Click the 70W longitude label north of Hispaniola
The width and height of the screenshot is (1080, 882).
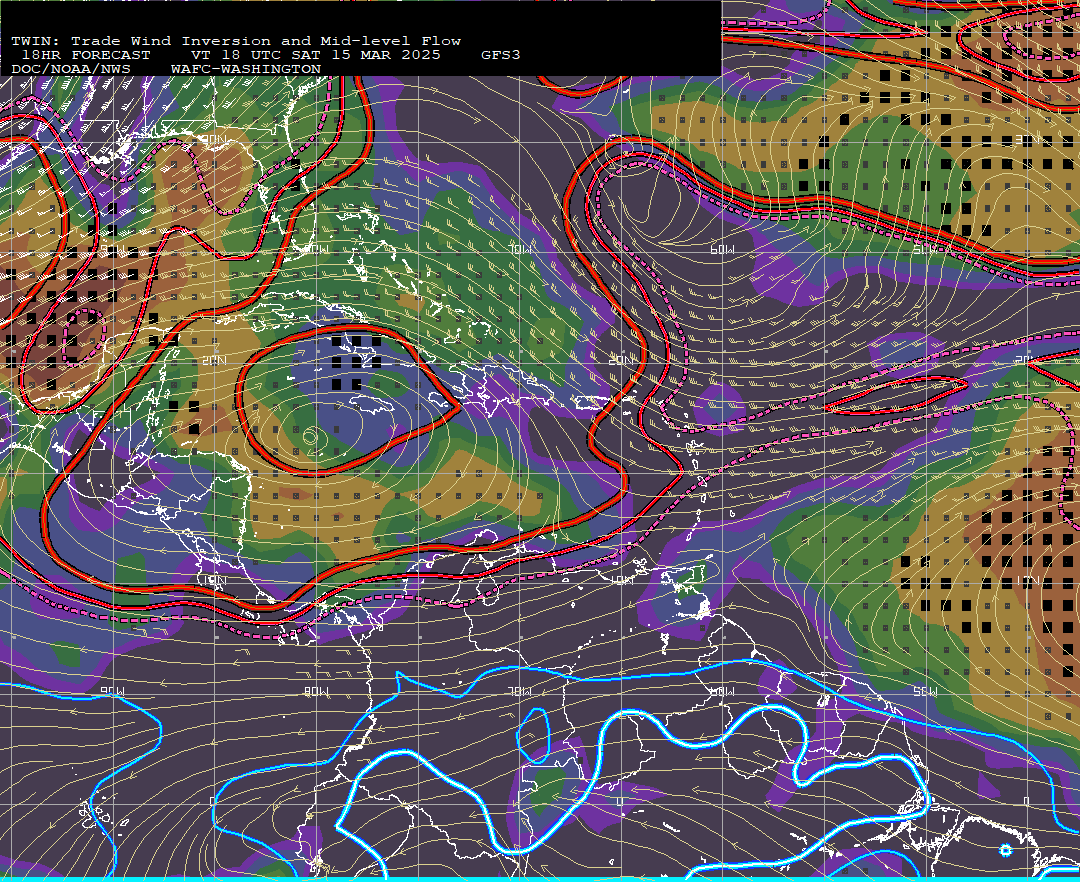(x=521, y=249)
